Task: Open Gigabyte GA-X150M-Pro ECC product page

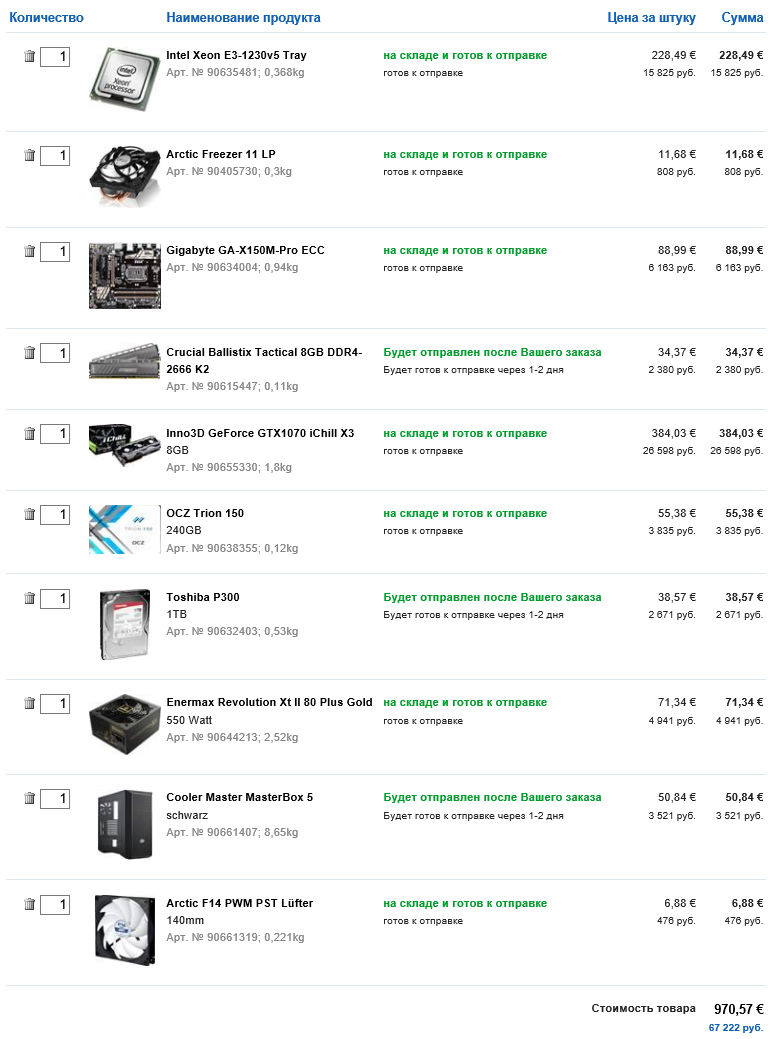Action: pyautogui.click(x=245, y=250)
